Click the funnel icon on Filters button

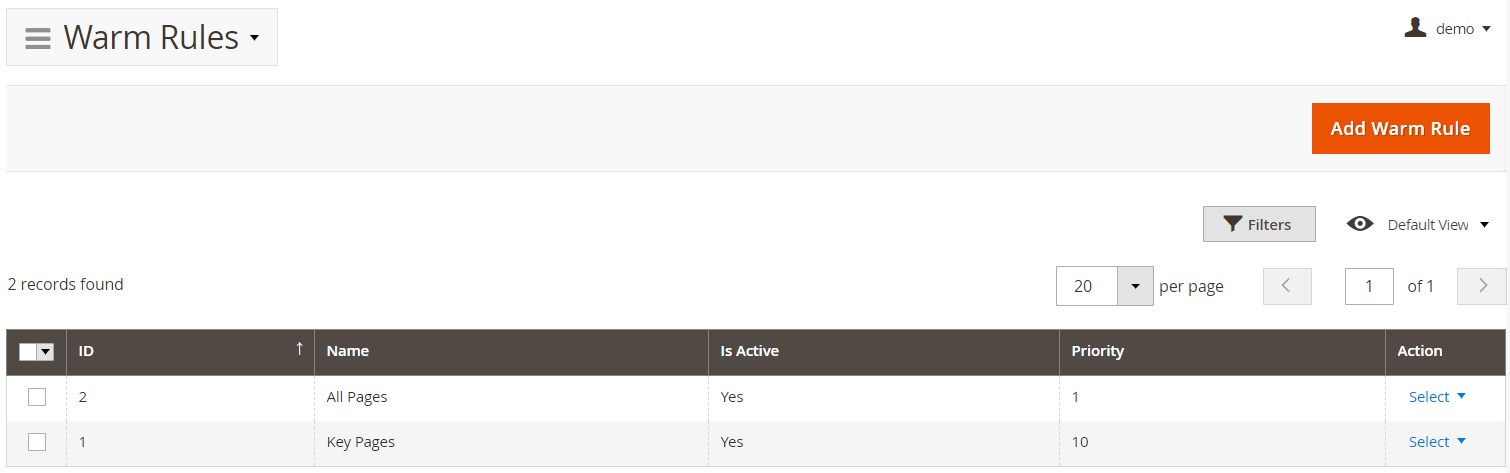point(1232,224)
